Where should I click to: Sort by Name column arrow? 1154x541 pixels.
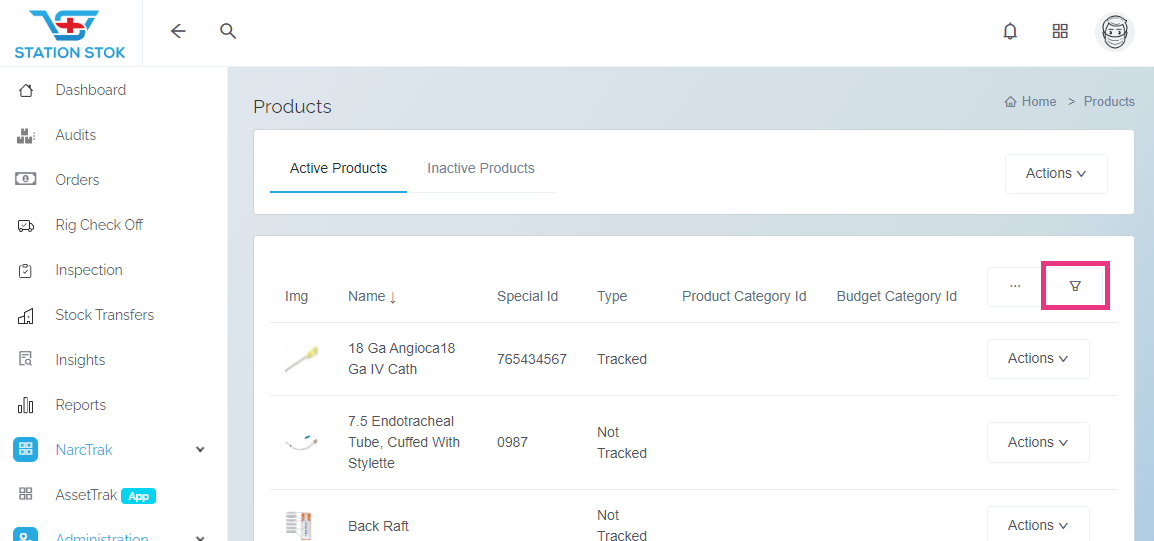393,297
